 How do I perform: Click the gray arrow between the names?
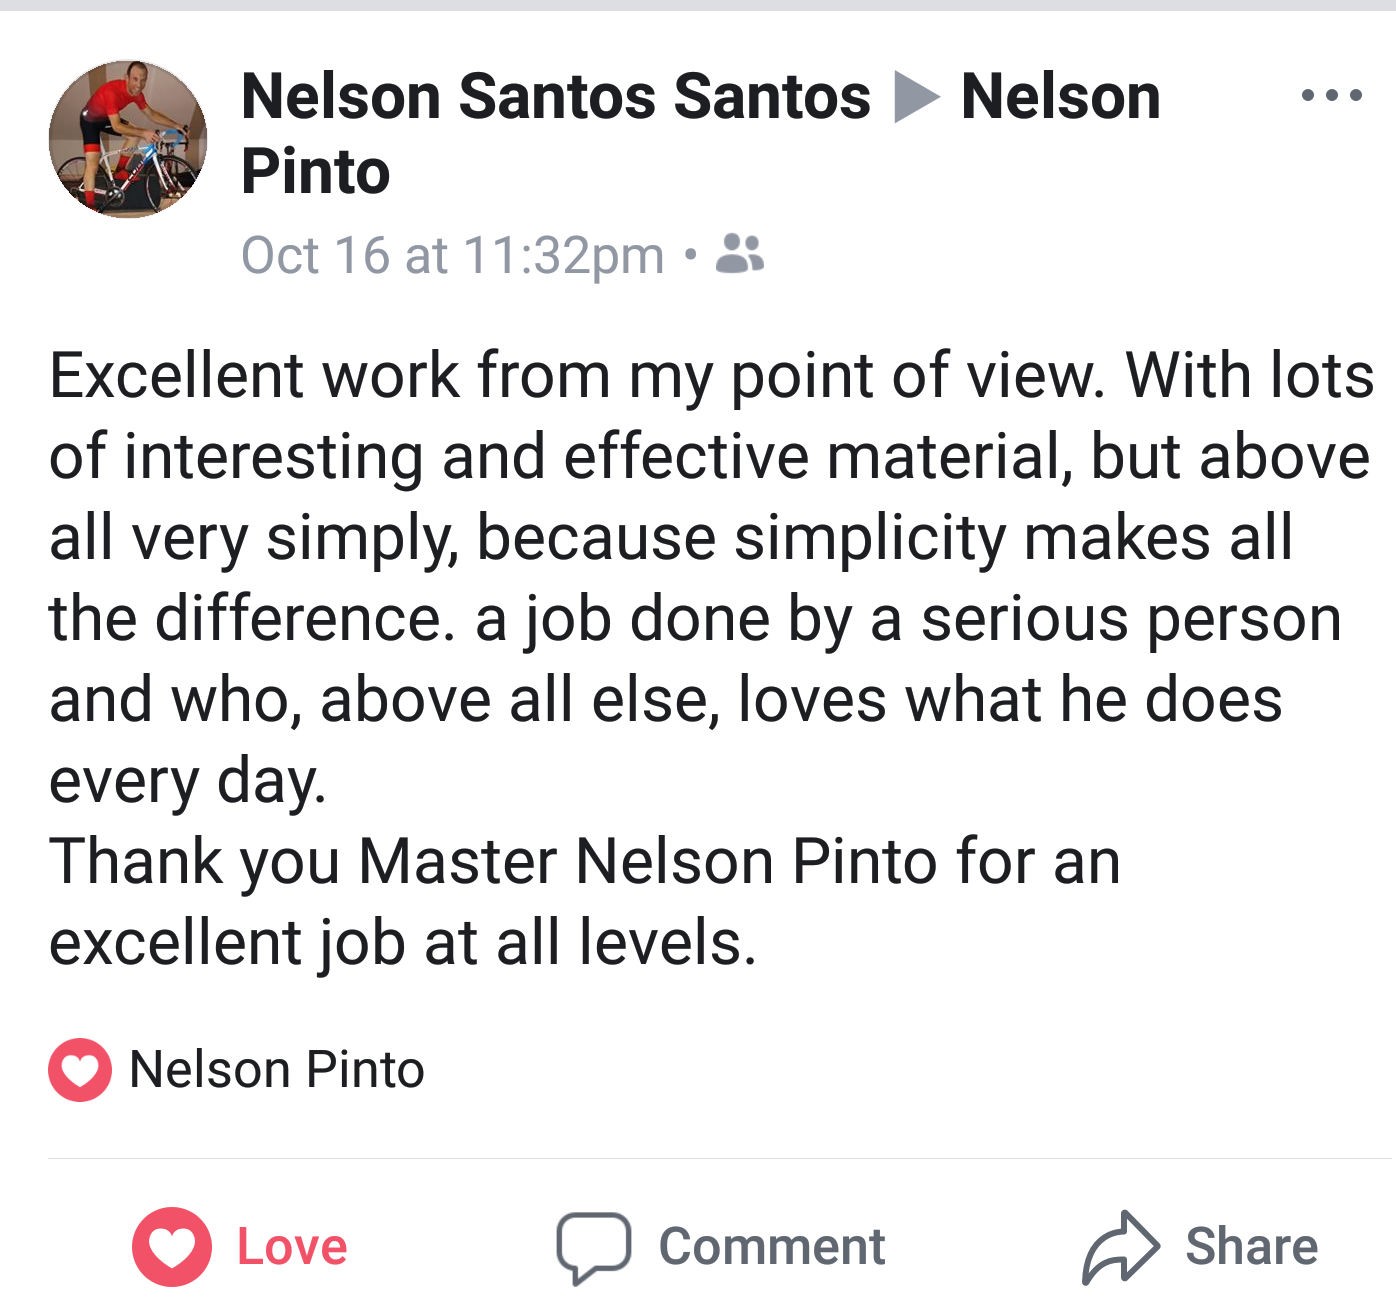(x=916, y=97)
